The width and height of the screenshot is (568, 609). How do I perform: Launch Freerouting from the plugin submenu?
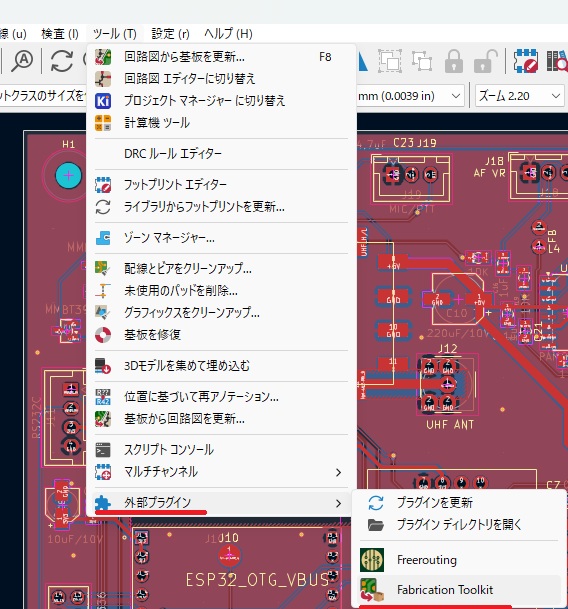(458, 560)
